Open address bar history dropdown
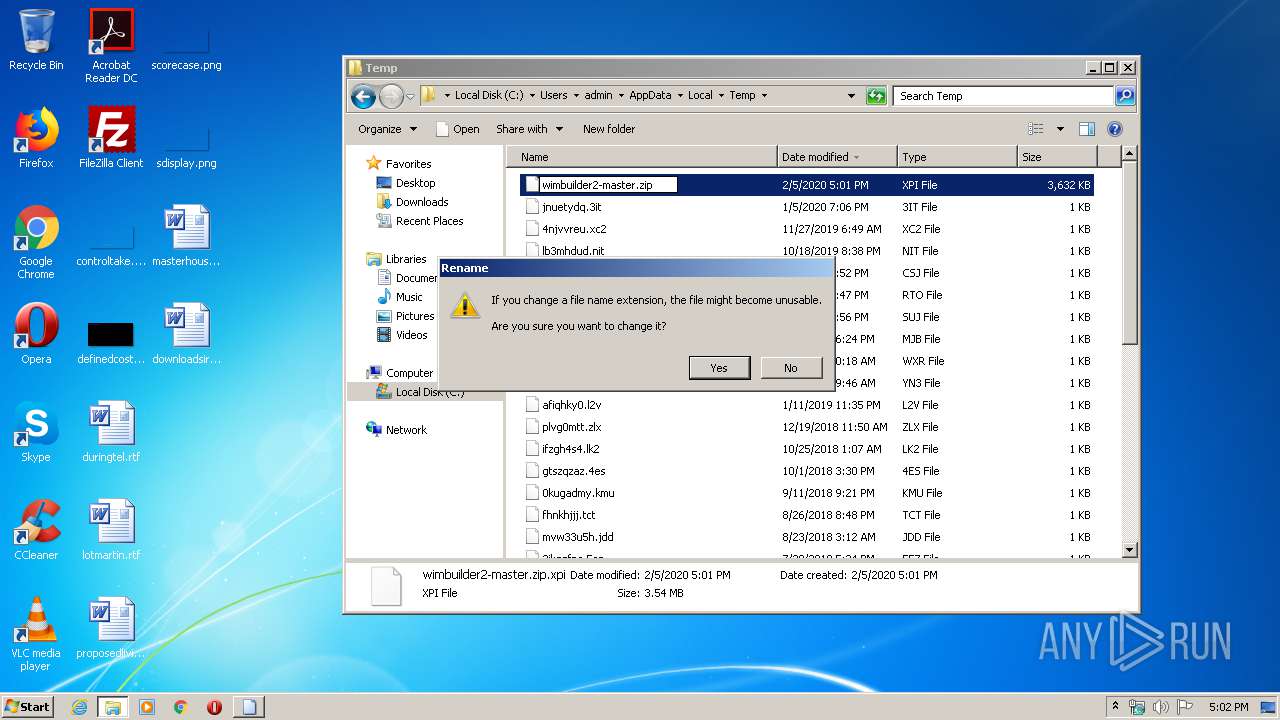The image size is (1280, 720). point(851,96)
